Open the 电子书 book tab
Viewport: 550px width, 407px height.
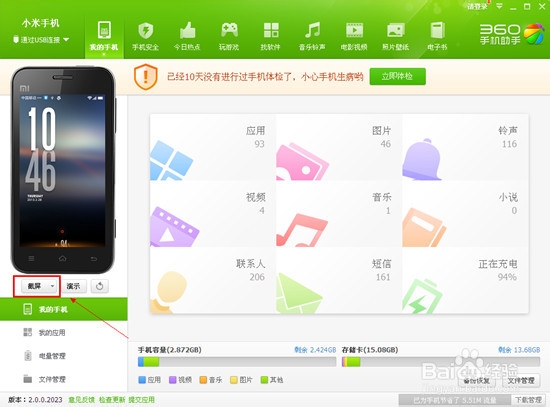click(x=437, y=37)
